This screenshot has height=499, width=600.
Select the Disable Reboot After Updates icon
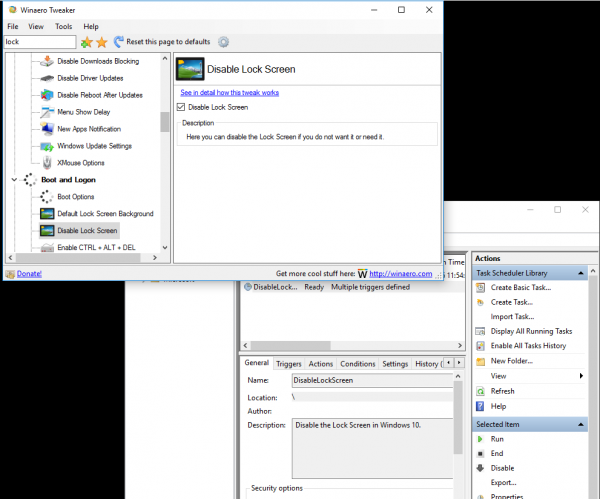(47, 95)
